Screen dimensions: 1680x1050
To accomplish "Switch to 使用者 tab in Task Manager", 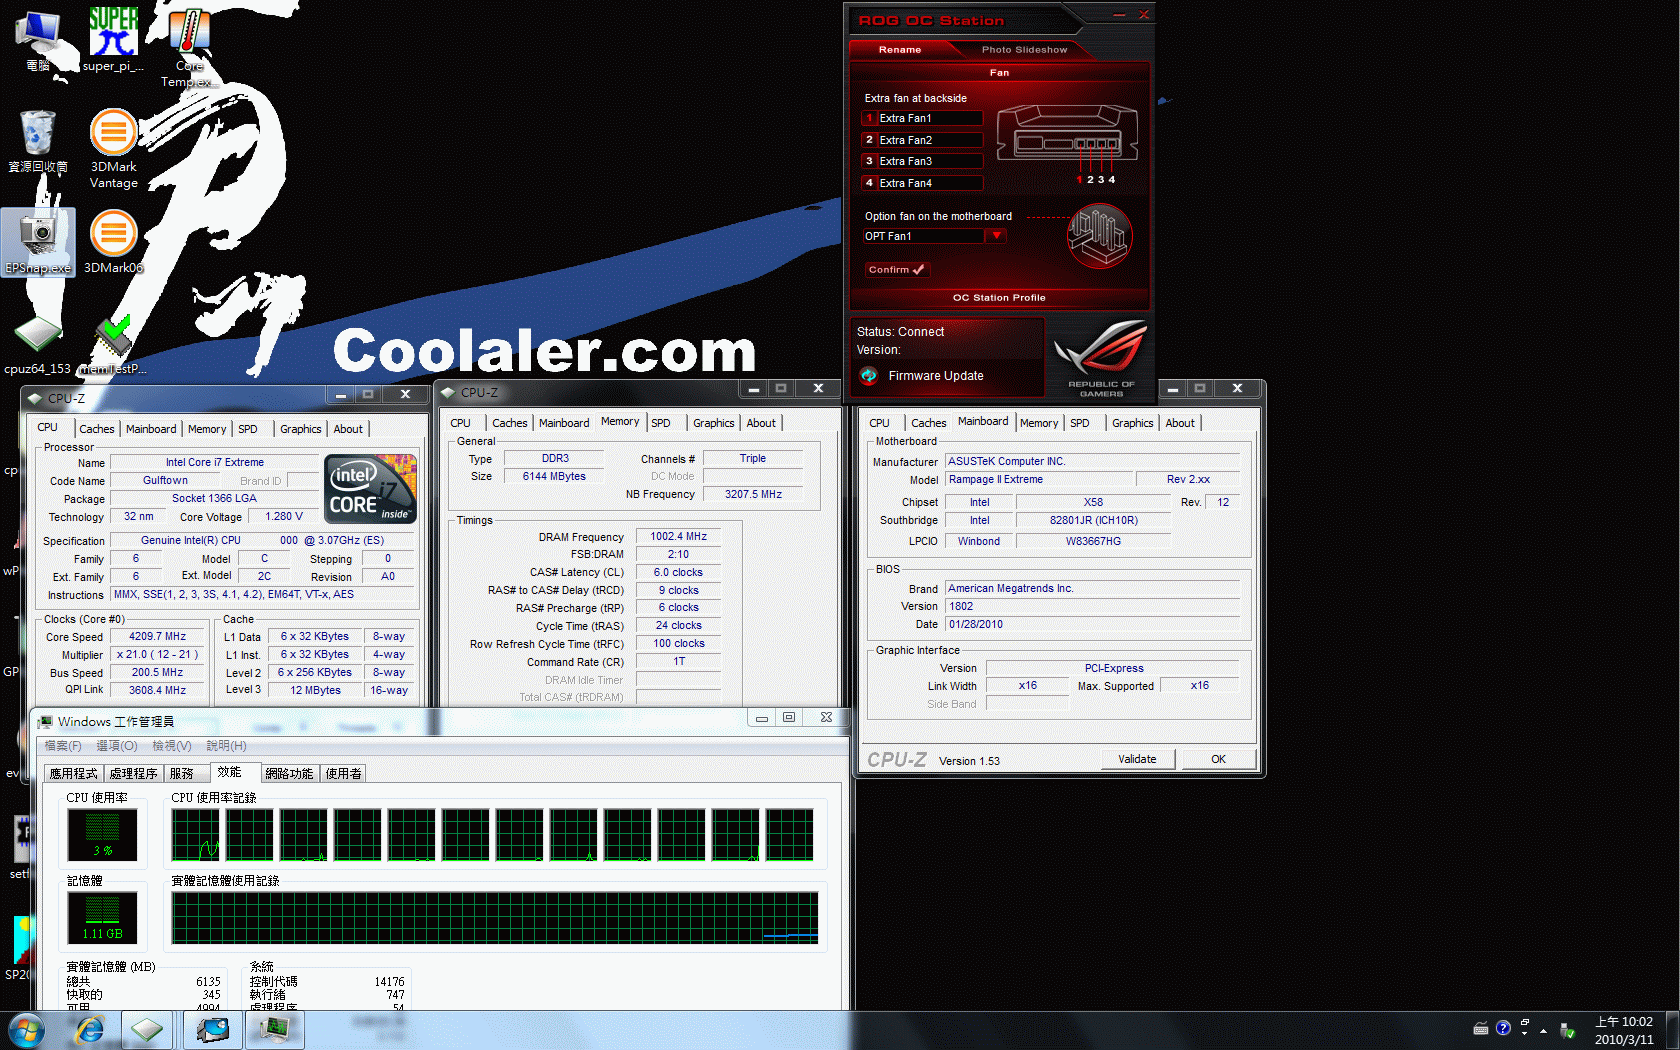I will coord(343,773).
